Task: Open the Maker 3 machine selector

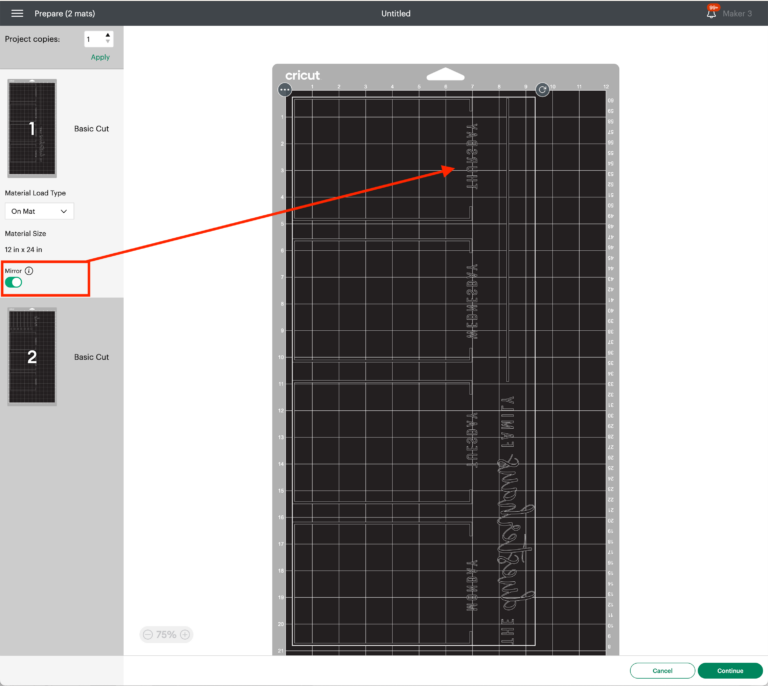Action: (736, 14)
